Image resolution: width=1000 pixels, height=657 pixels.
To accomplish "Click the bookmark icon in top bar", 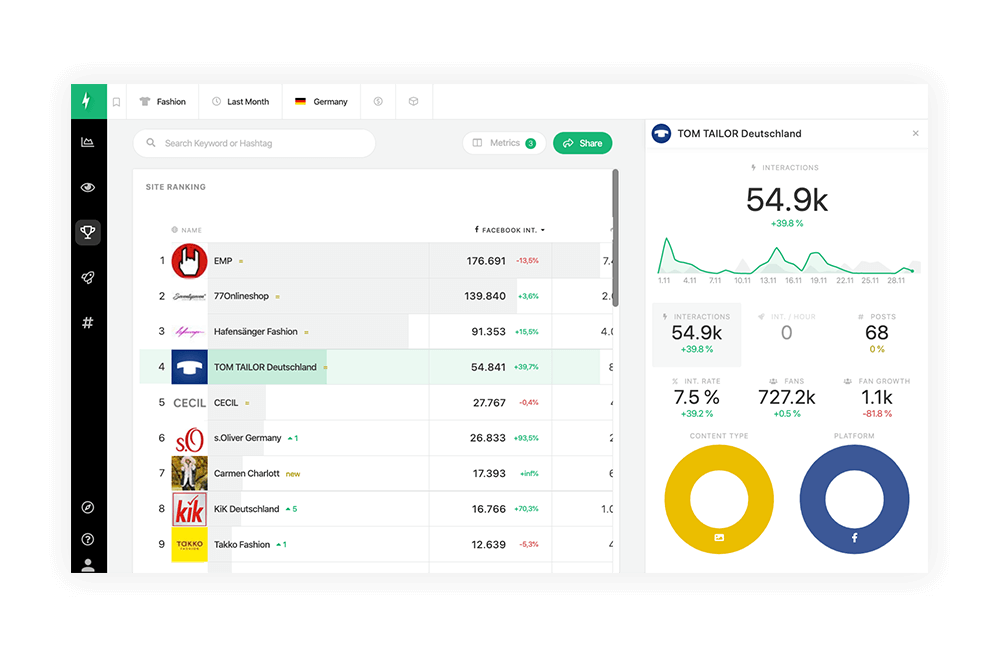I will [116, 102].
